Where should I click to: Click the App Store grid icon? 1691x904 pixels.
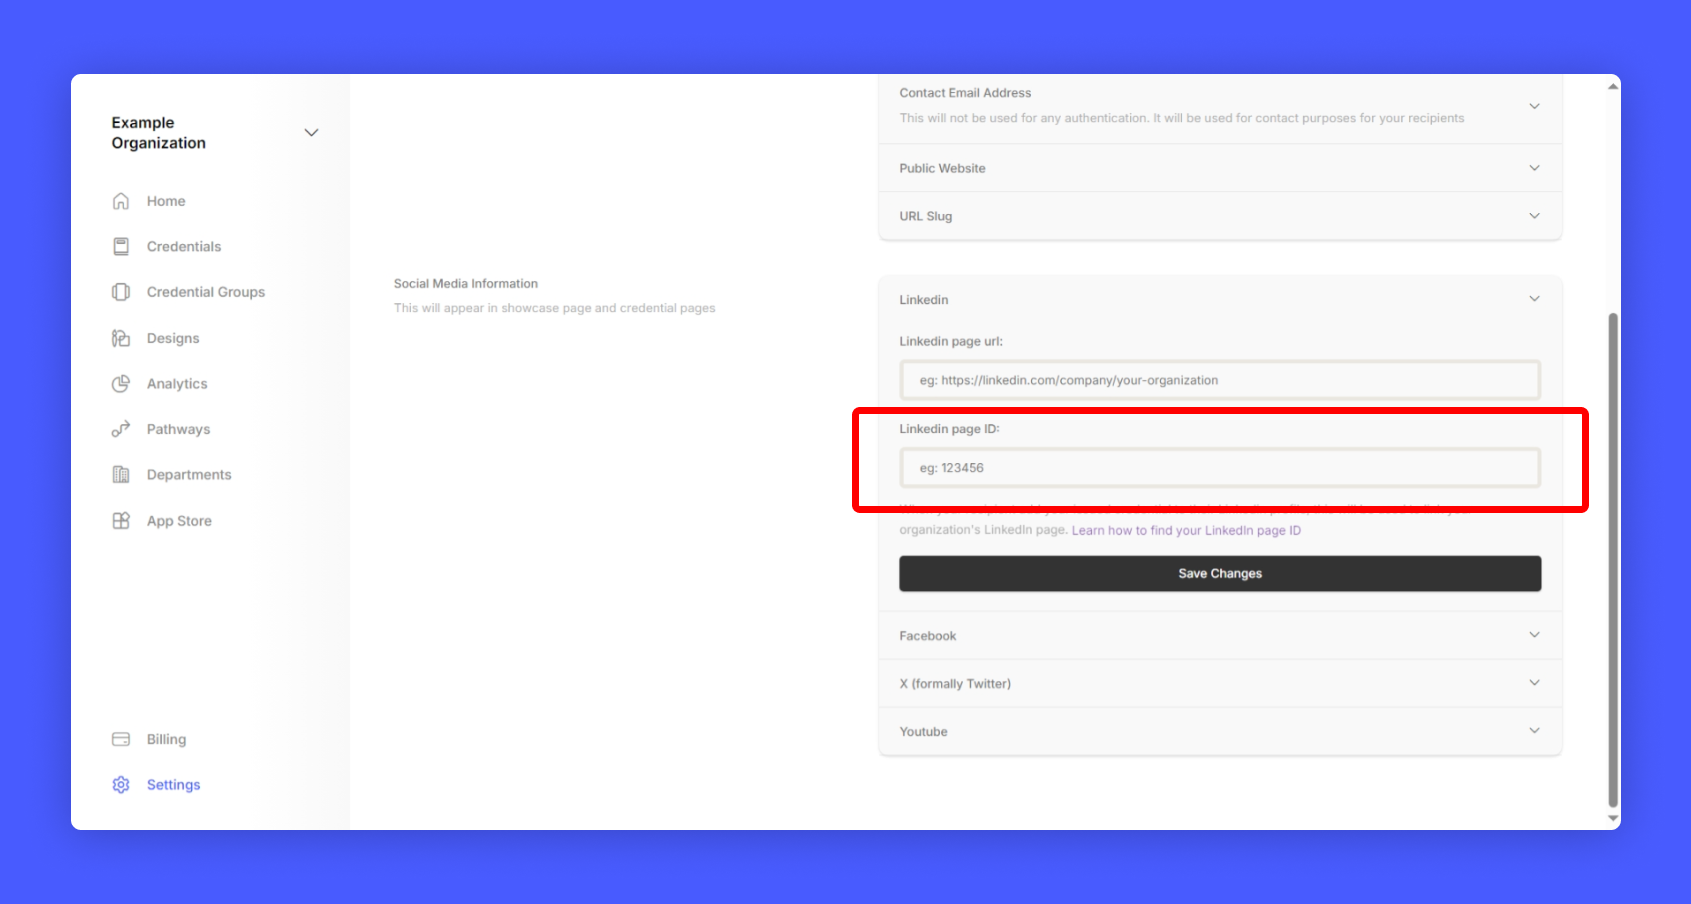tap(121, 521)
